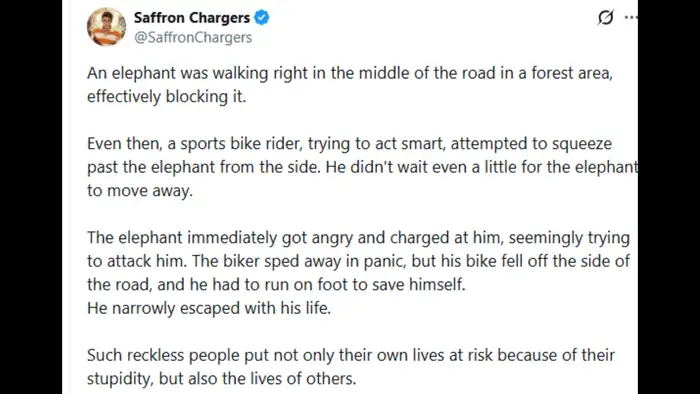This screenshot has width=700, height=394.
Task: Click the Saffron Chargers display name
Action: tap(192, 17)
